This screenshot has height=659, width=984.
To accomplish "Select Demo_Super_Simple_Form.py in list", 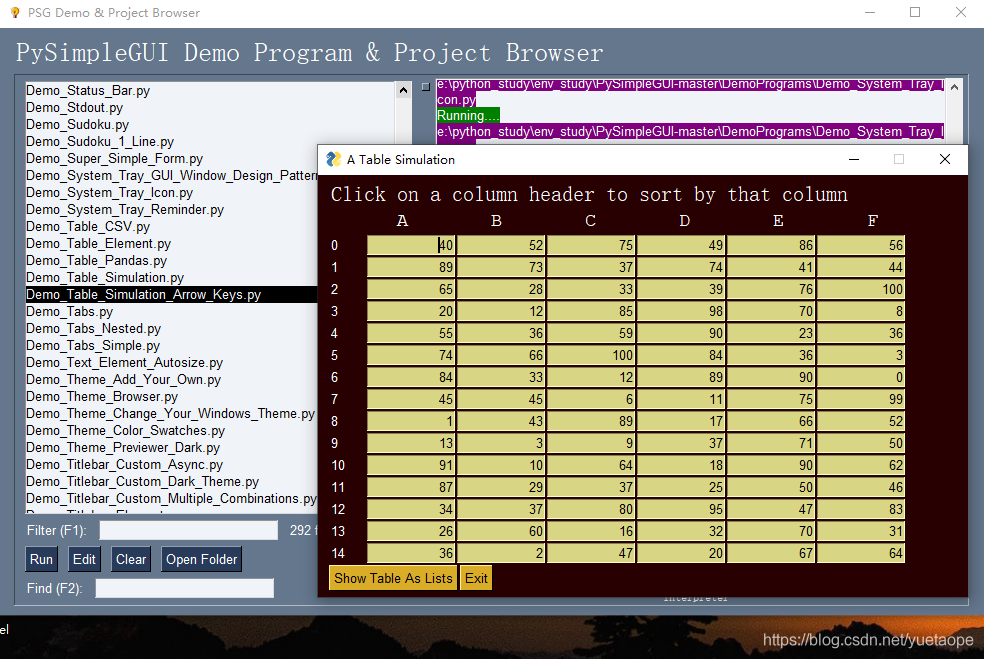I will point(114,158).
